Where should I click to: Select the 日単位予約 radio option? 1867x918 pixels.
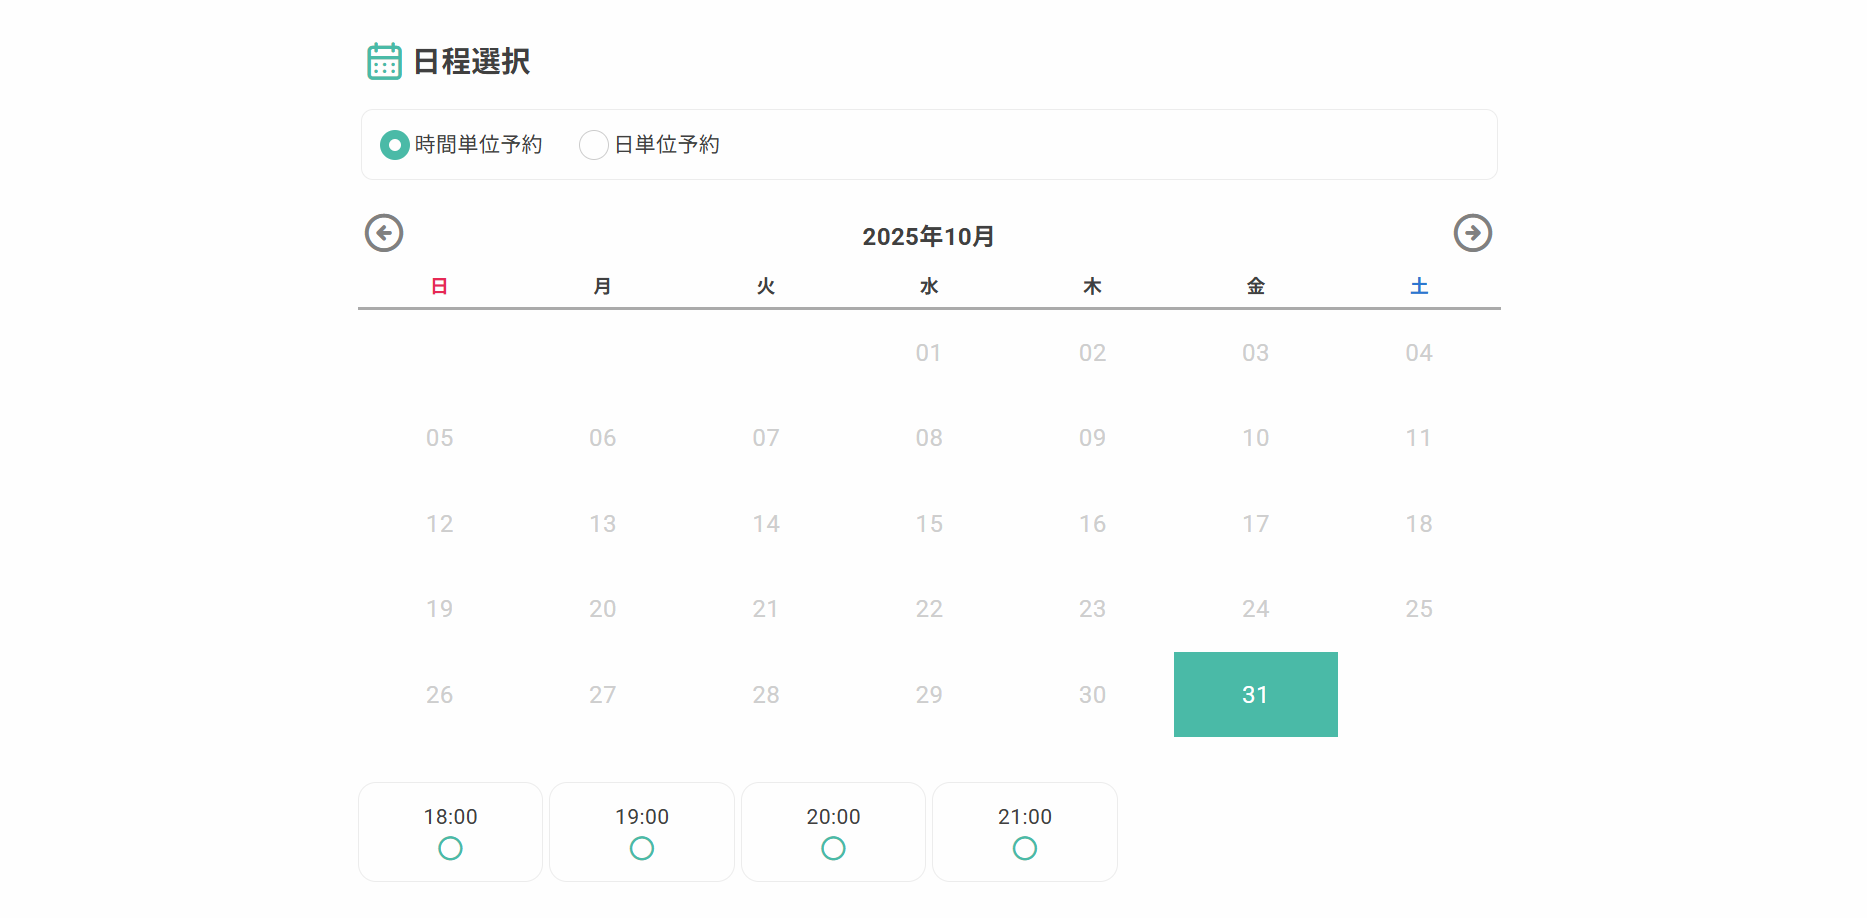594,145
